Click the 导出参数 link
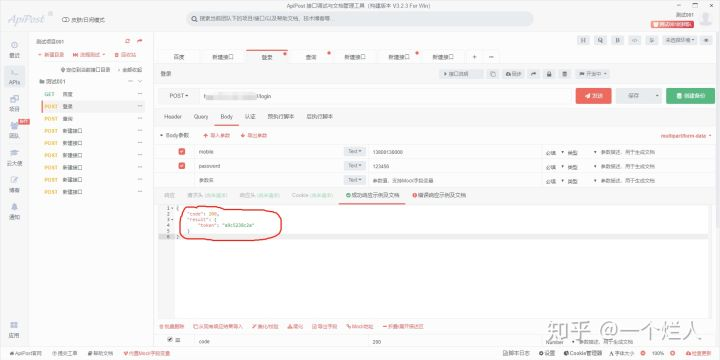This screenshot has height=360, width=720. point(254,136)
